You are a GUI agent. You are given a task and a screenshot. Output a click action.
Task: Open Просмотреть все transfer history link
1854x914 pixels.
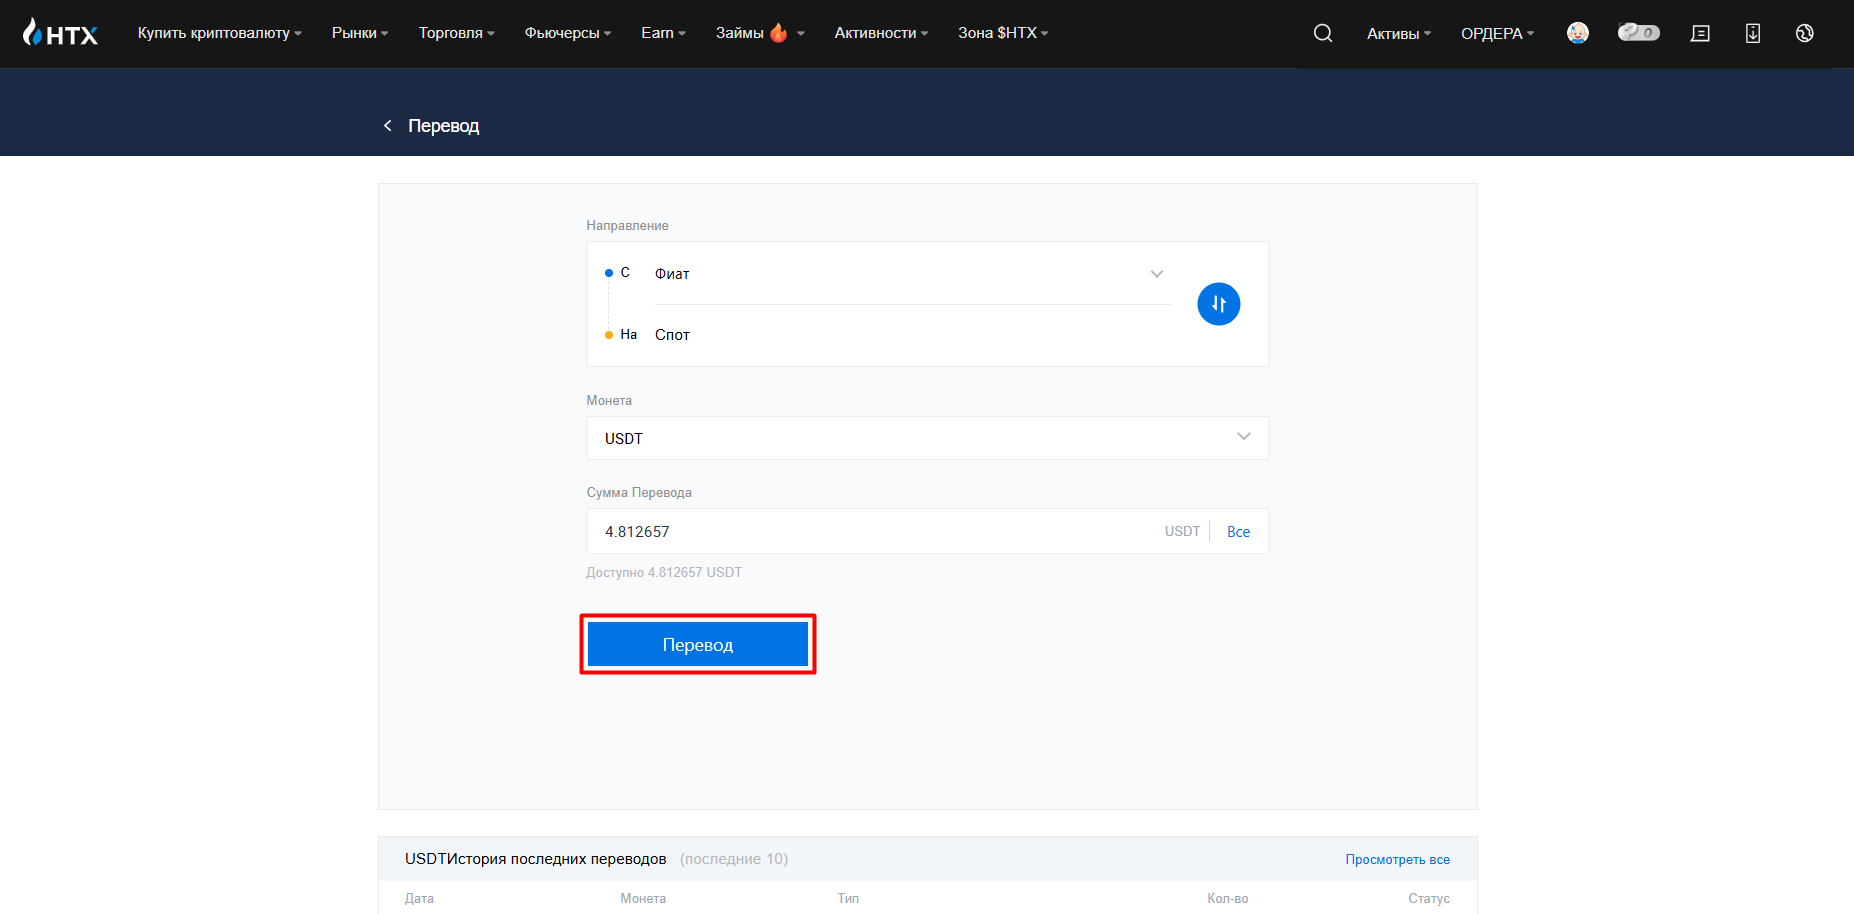click(x=1397, y=859)
